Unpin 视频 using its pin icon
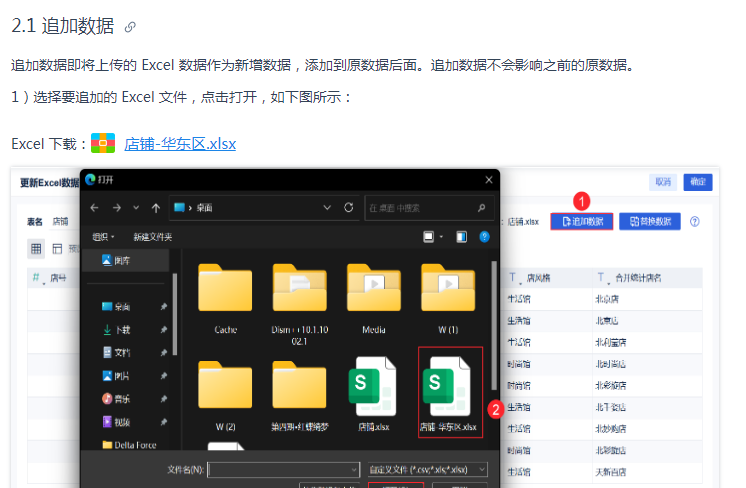Viewport: 746px width, 488px height. [164, 422]
